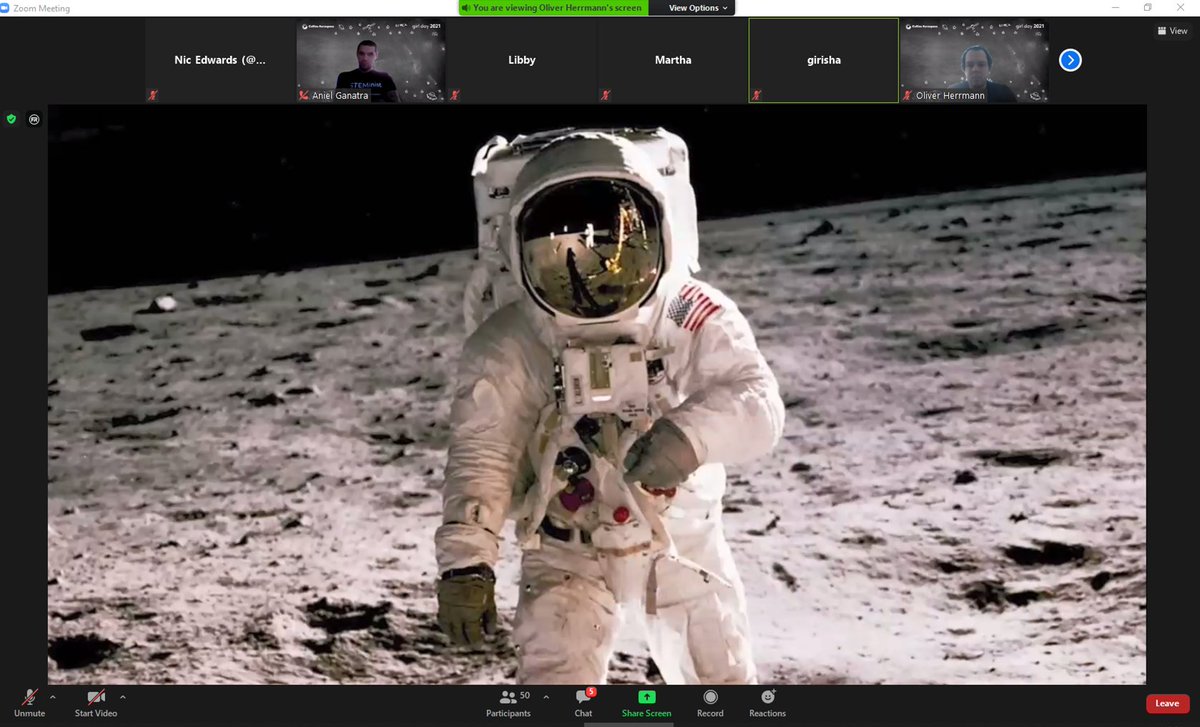Click muted mic icon on girisha tile

(x=757, y=95)
